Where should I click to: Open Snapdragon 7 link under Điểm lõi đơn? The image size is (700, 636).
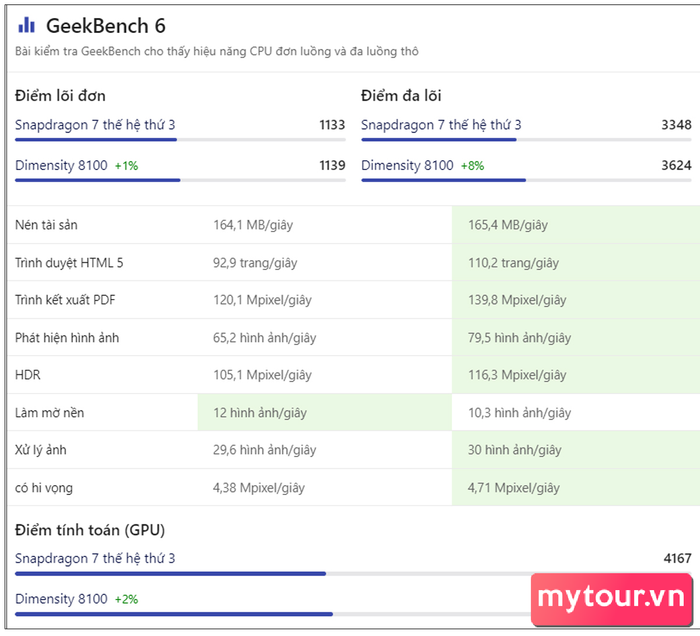coord(95,125)
